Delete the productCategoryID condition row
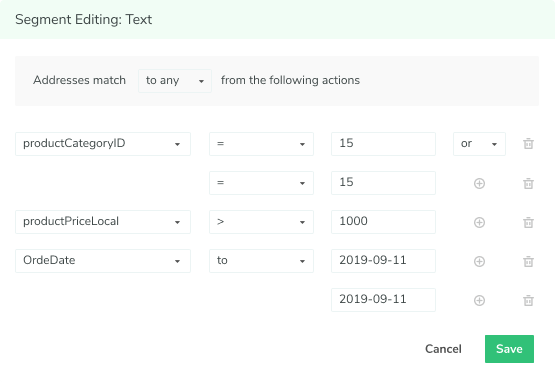The height and width of the screenshot is (382, 555). (528, 144)
